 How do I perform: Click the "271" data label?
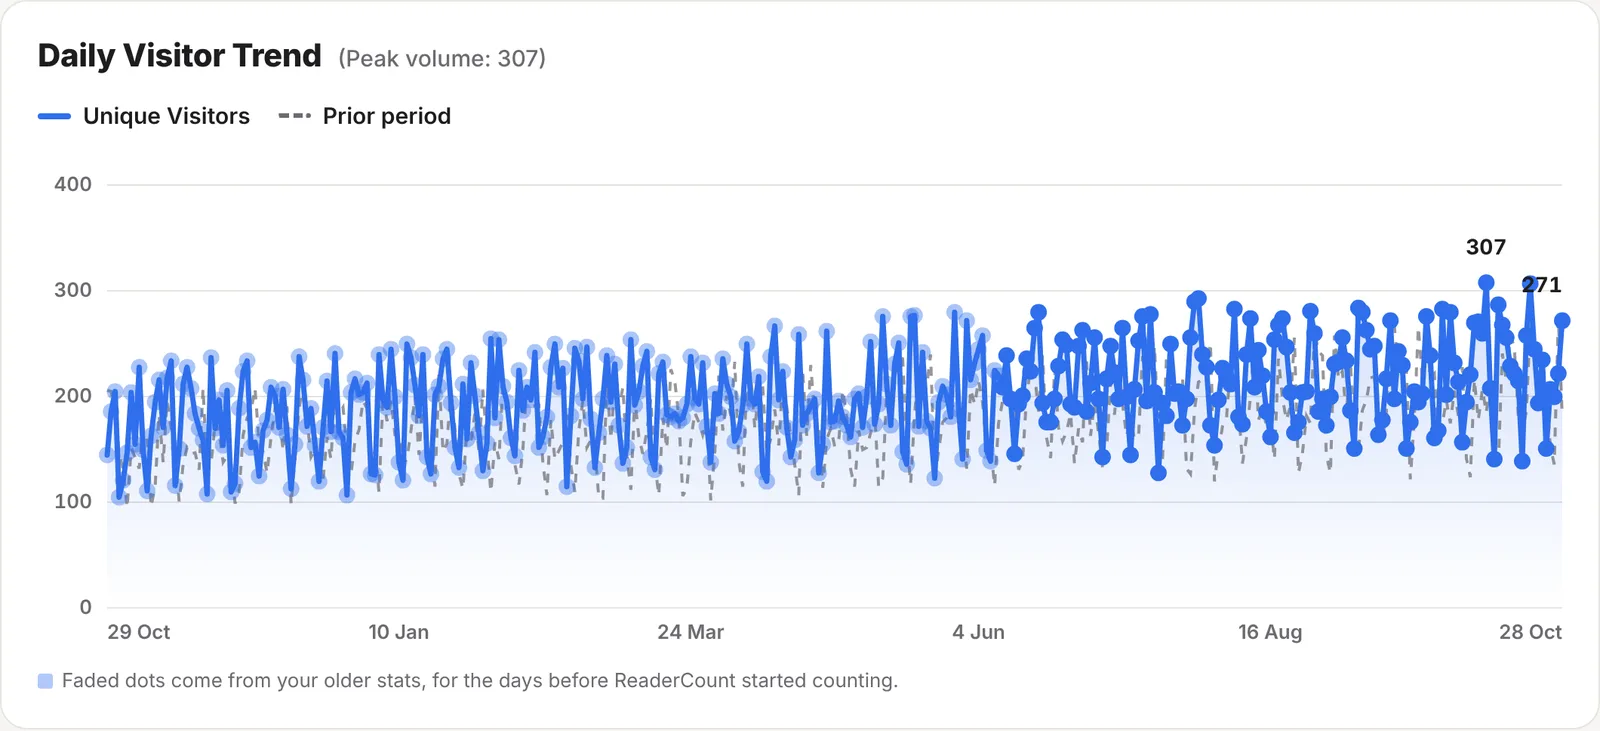1542,285
